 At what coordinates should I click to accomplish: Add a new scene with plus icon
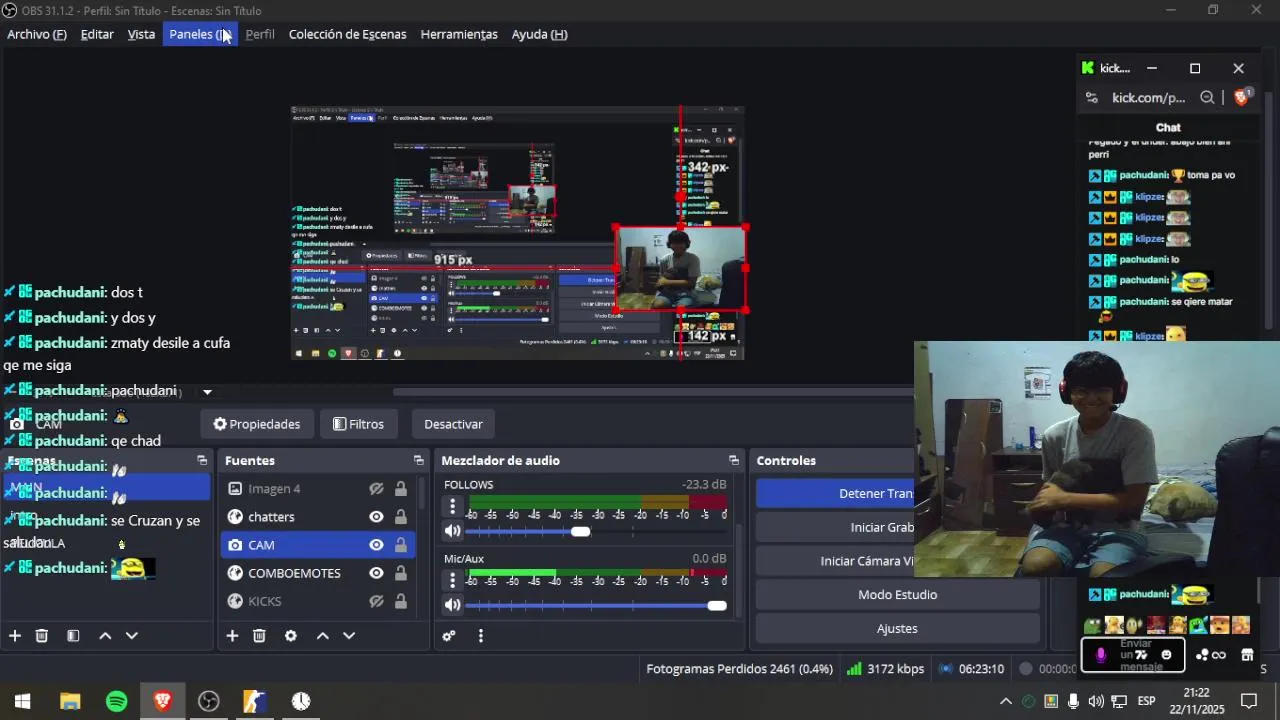coord(15,635)
